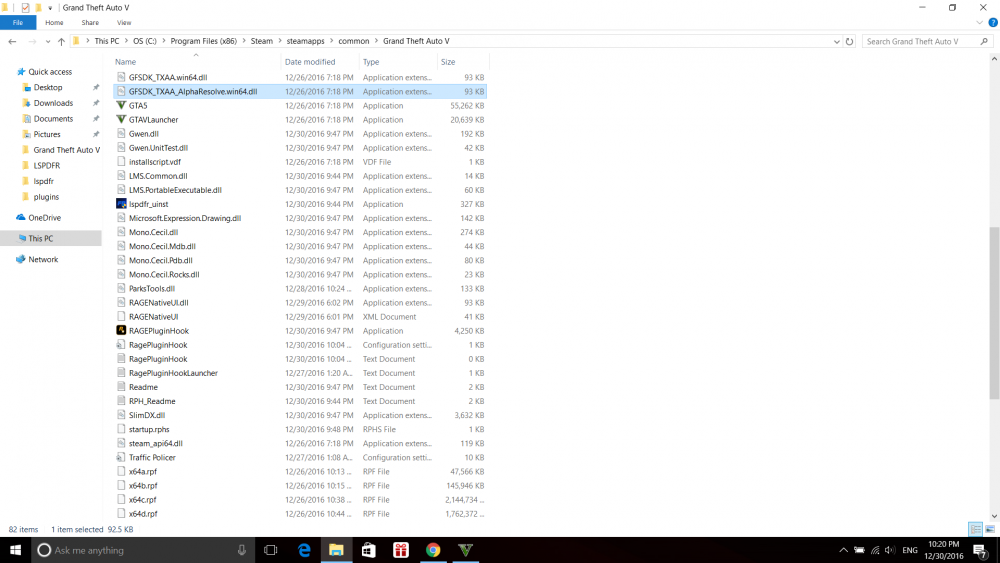Select startup.rphs file name
Viewport: 1000px width, 563px height.
pyautogui.click(x=149, y=429)
